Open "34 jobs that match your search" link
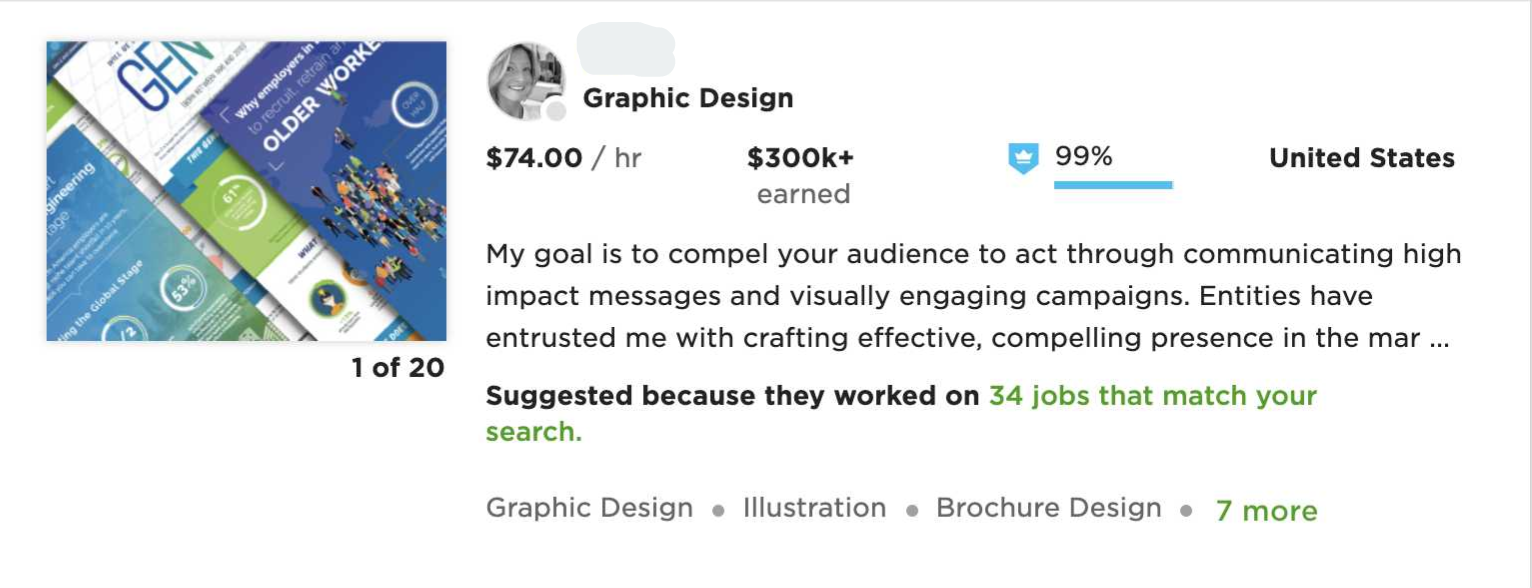This screenshot has width=1532, height=588. pos(1152,396)
